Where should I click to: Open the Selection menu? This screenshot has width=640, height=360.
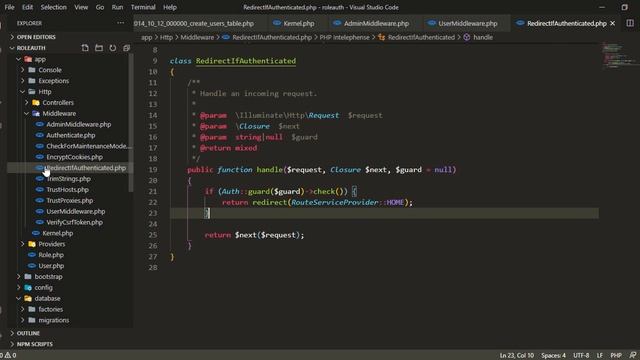(53, 7)
